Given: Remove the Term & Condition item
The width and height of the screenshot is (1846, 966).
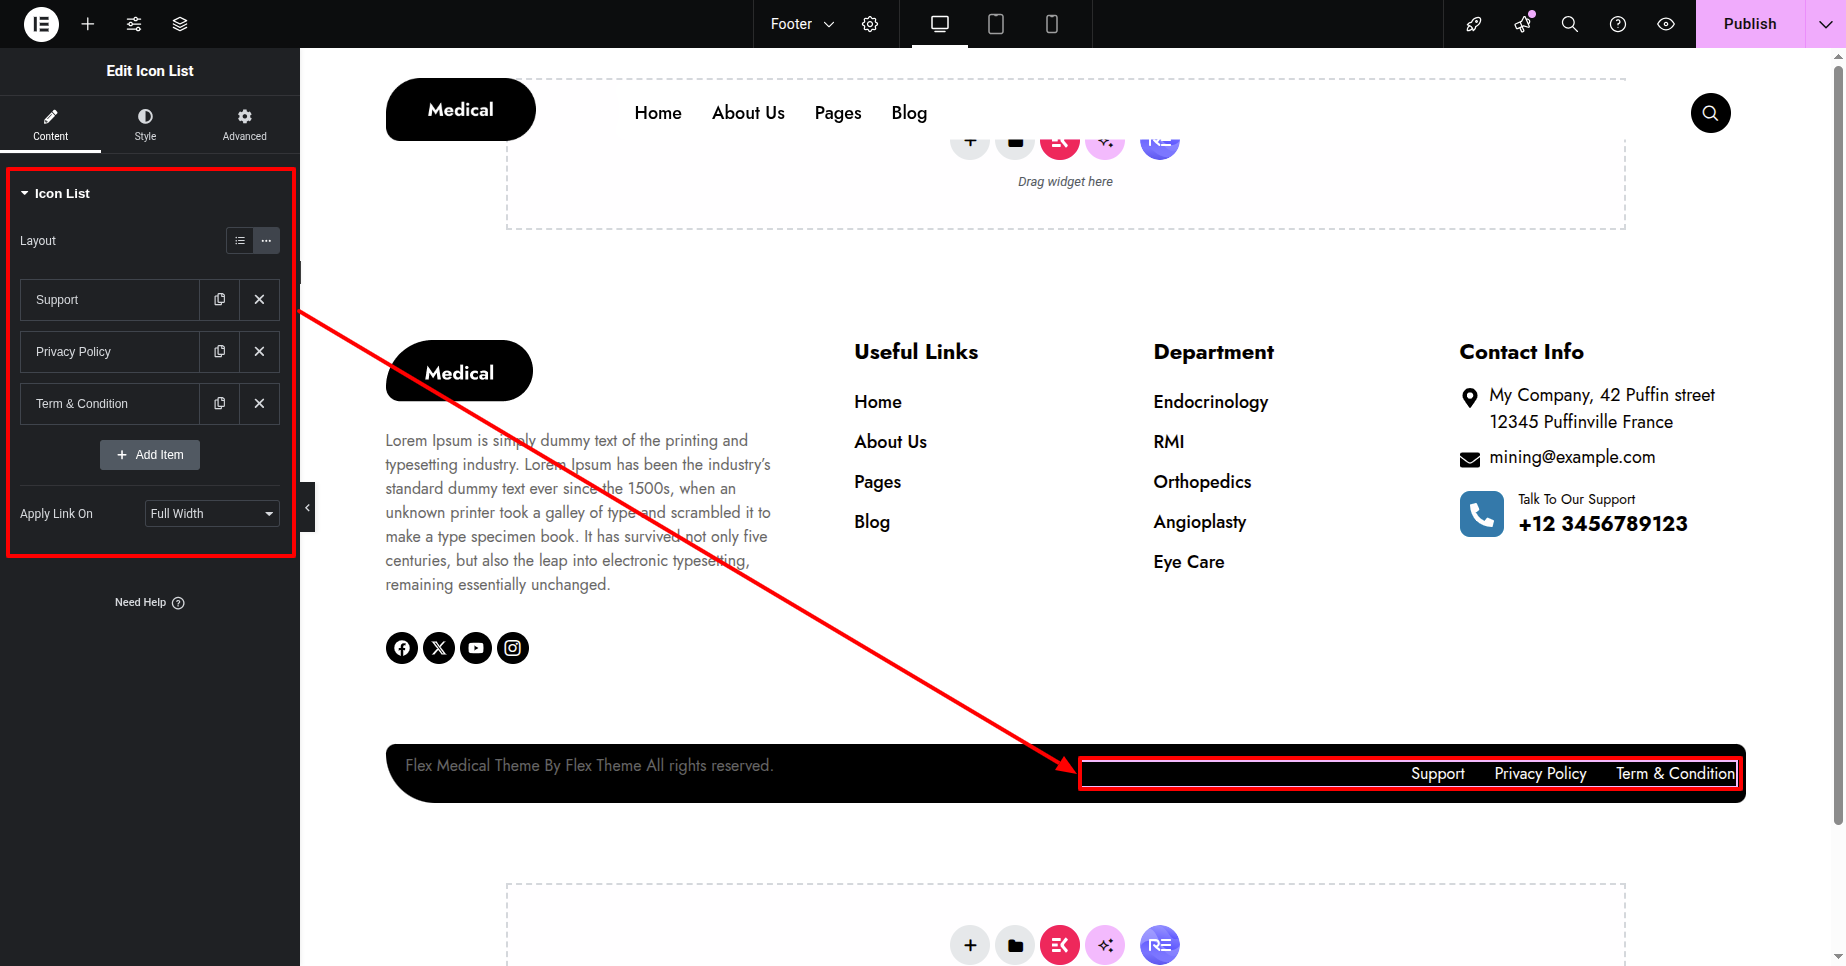Looking at the screenshot, I should pos(259,404).
